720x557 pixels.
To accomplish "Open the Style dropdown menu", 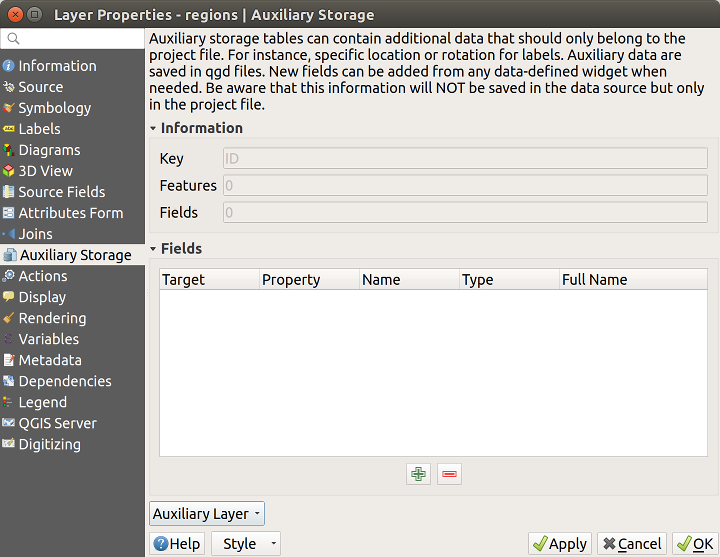I will pos(246,544).
